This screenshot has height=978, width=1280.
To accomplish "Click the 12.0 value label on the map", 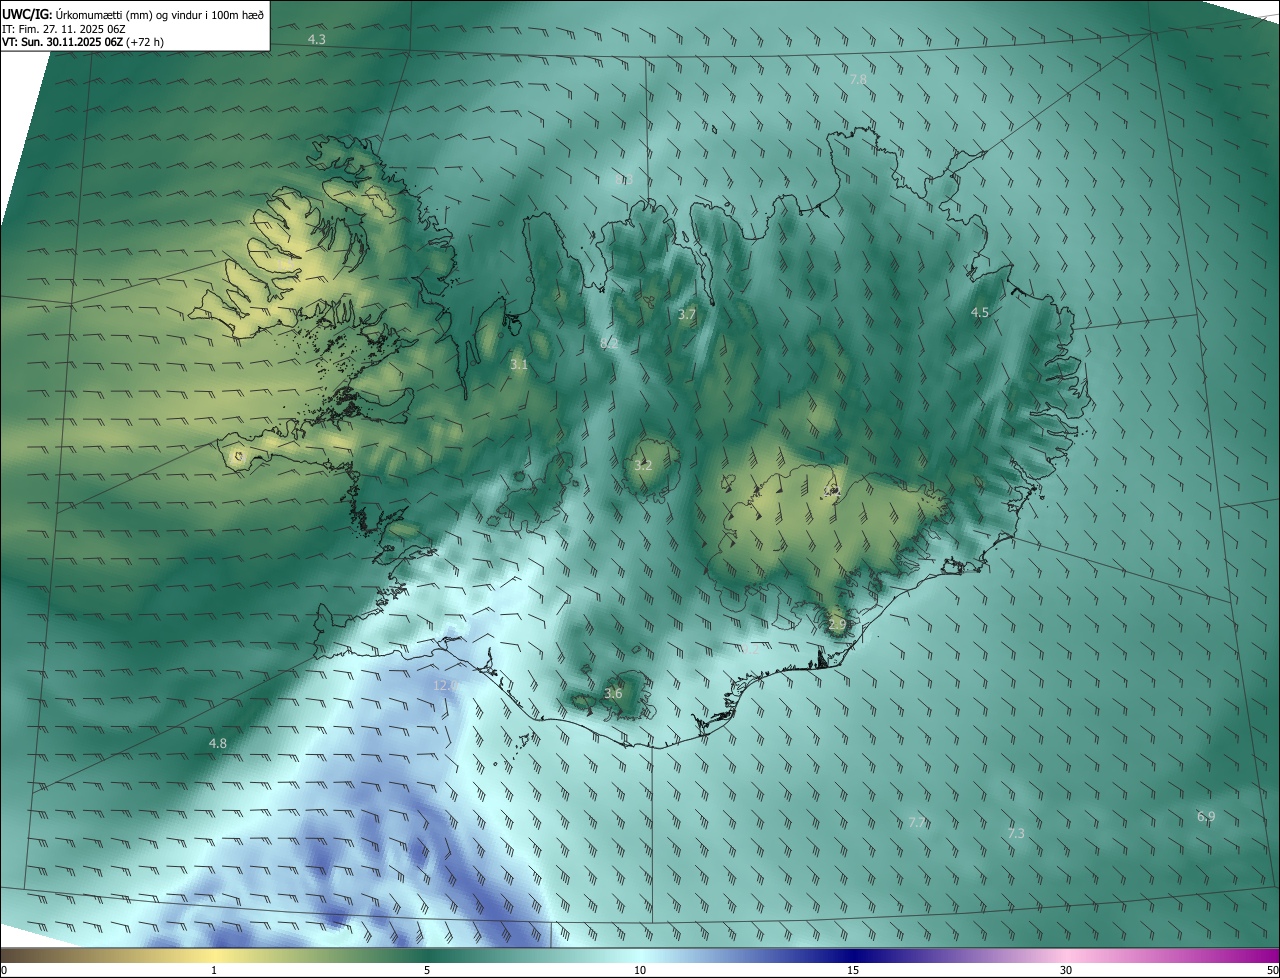I will pyautogui.click(x=445, y=685).
